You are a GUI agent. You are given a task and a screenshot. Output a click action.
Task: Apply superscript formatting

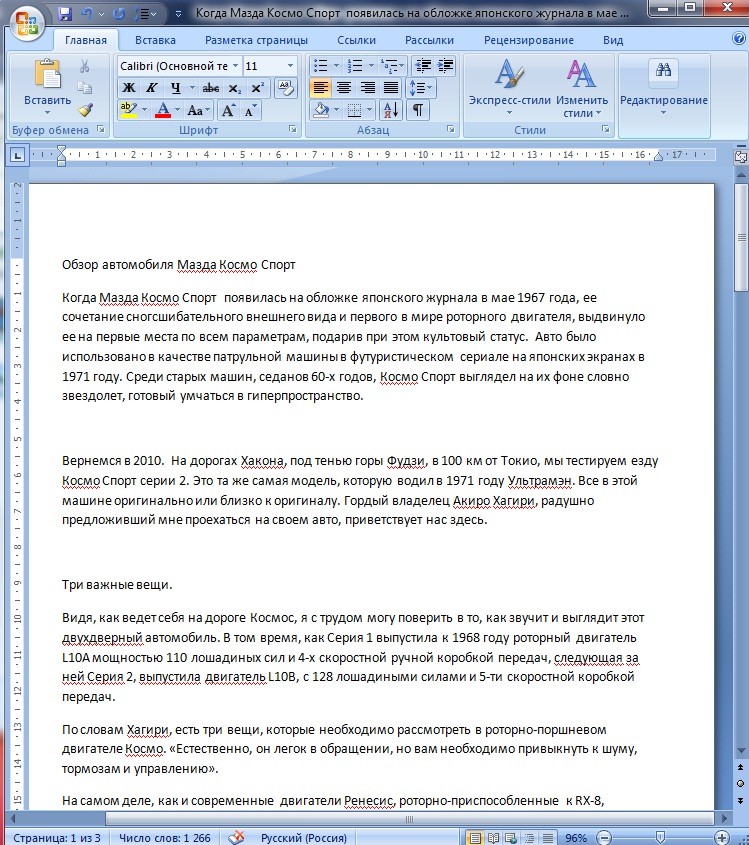coord(257,88)
